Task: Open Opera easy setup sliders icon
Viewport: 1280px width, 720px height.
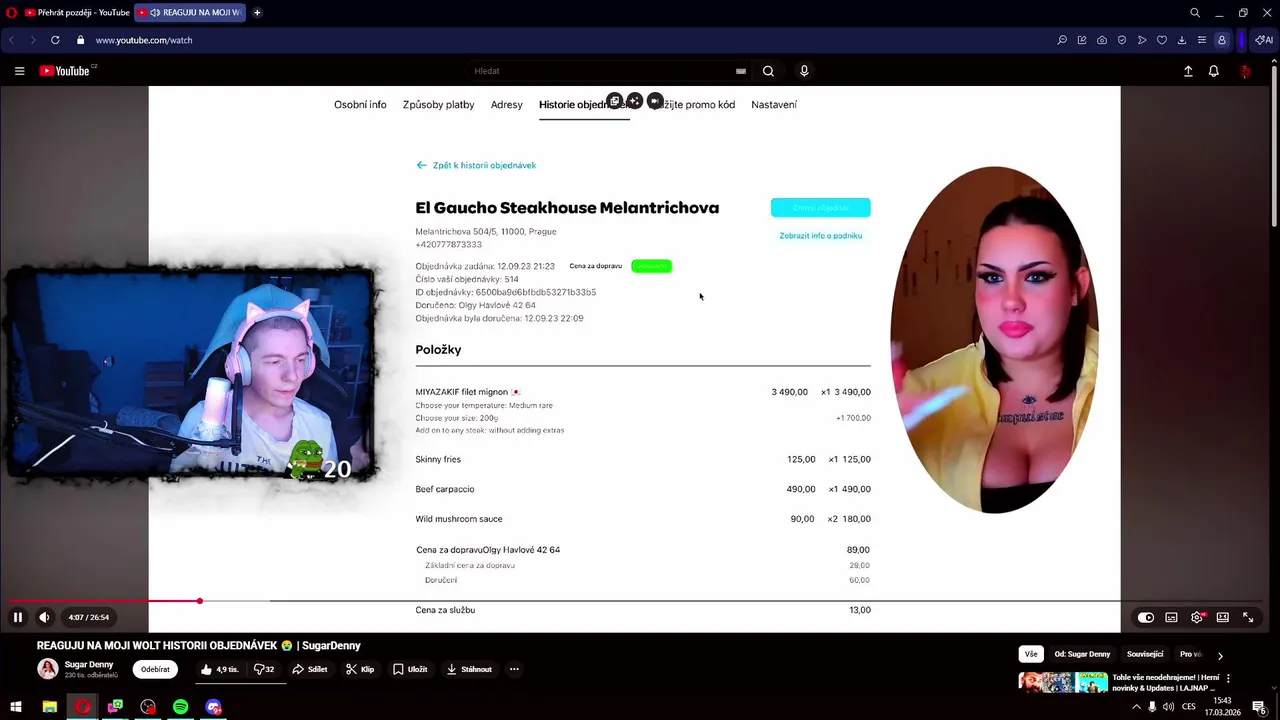Action: [x=1202, y=40]
